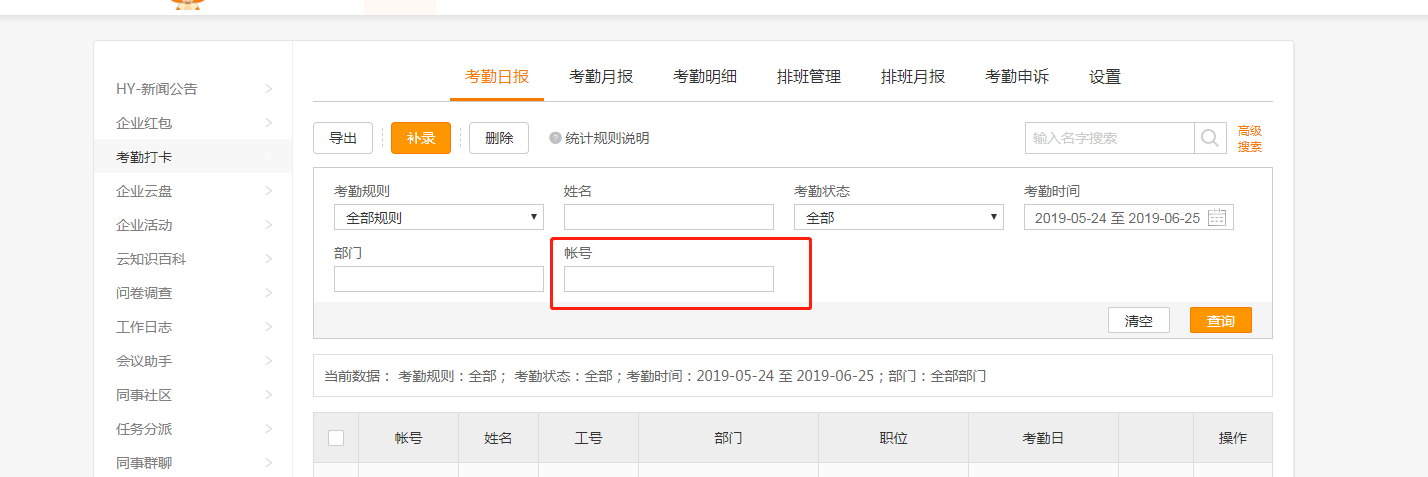Switch to the 考勤申诉 tab
Screen dimensions: 1428x477
tap(1017, 77)
